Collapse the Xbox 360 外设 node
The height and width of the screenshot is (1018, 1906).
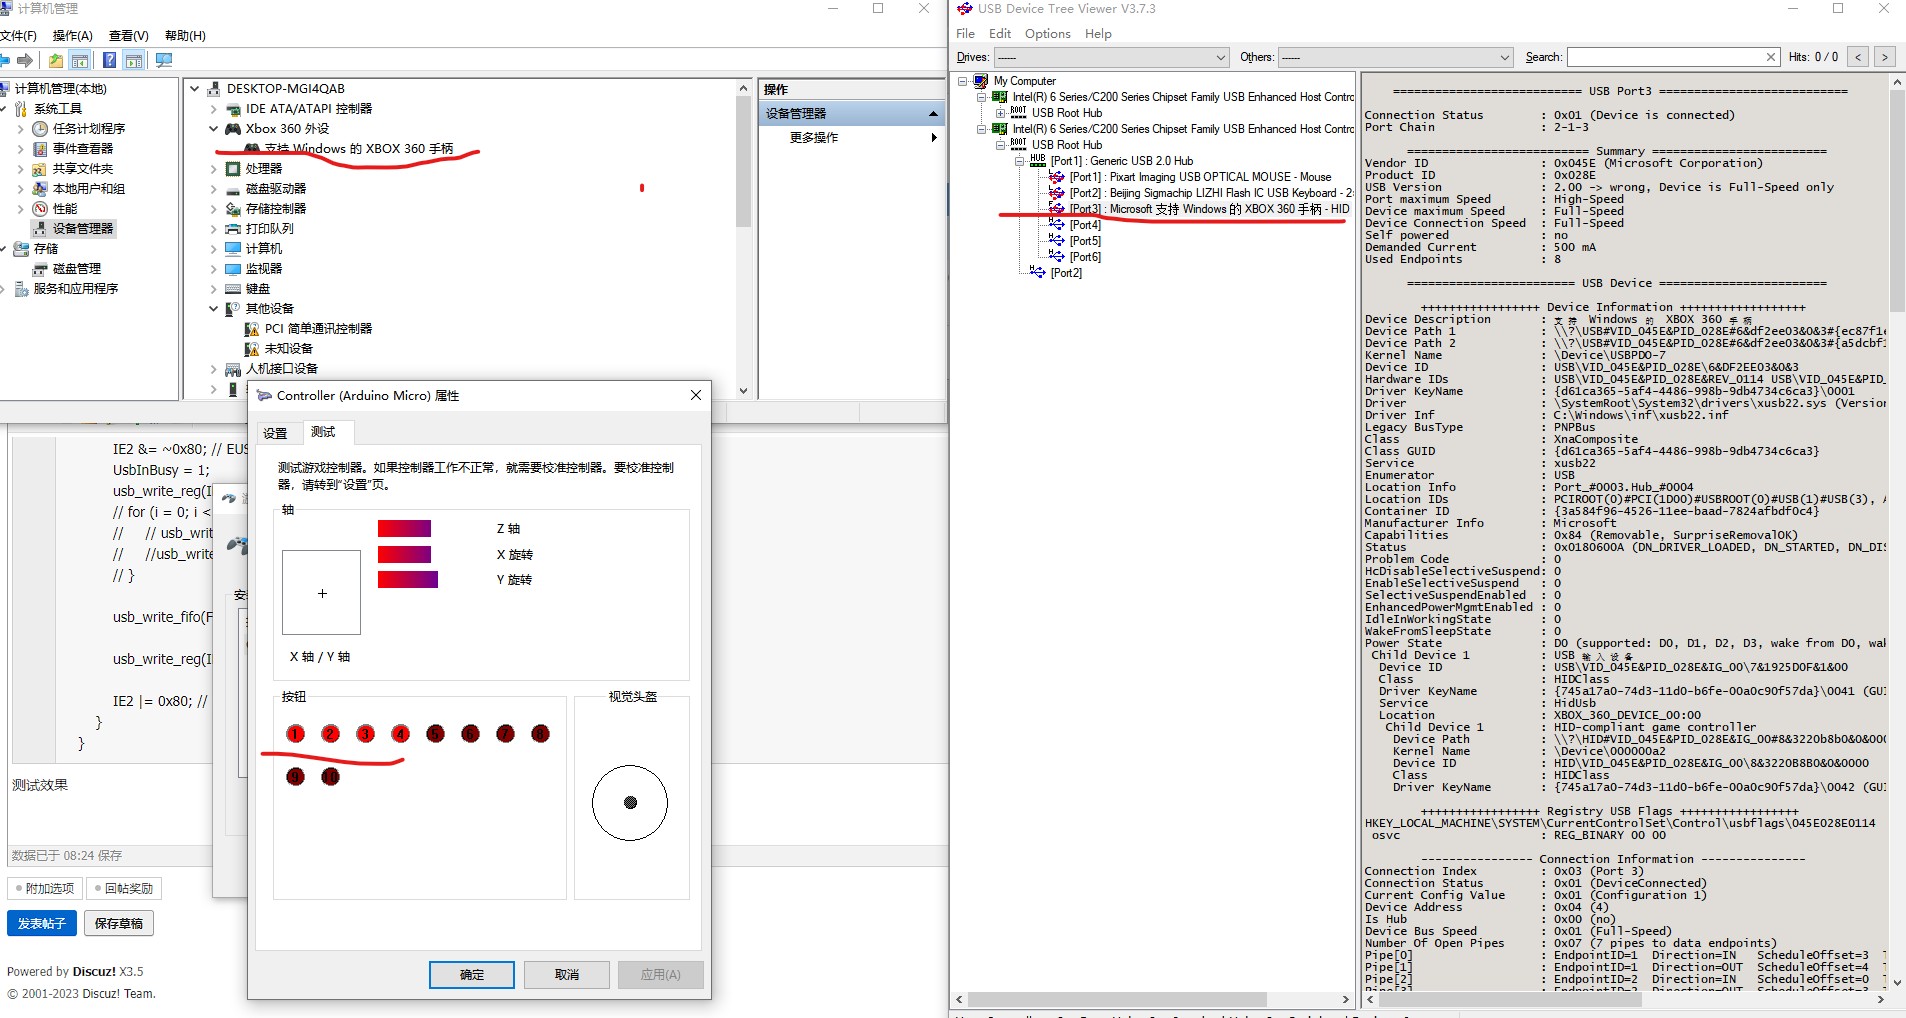[214, 129]
